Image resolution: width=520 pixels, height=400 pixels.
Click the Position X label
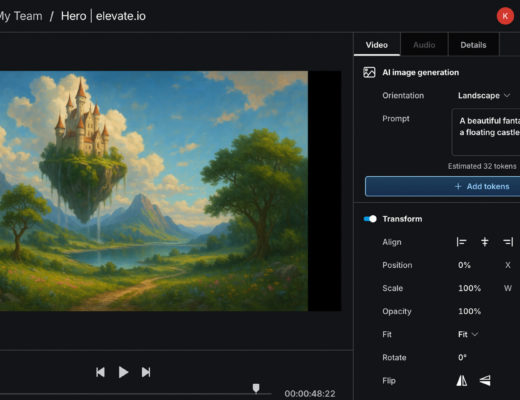508,265
